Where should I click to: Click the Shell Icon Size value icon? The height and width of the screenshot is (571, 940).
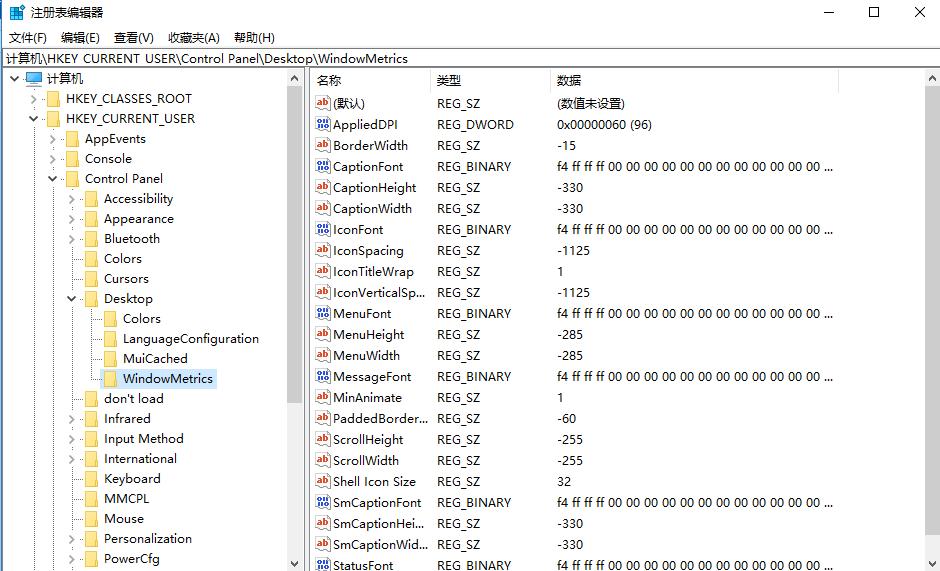pos(323,481)
